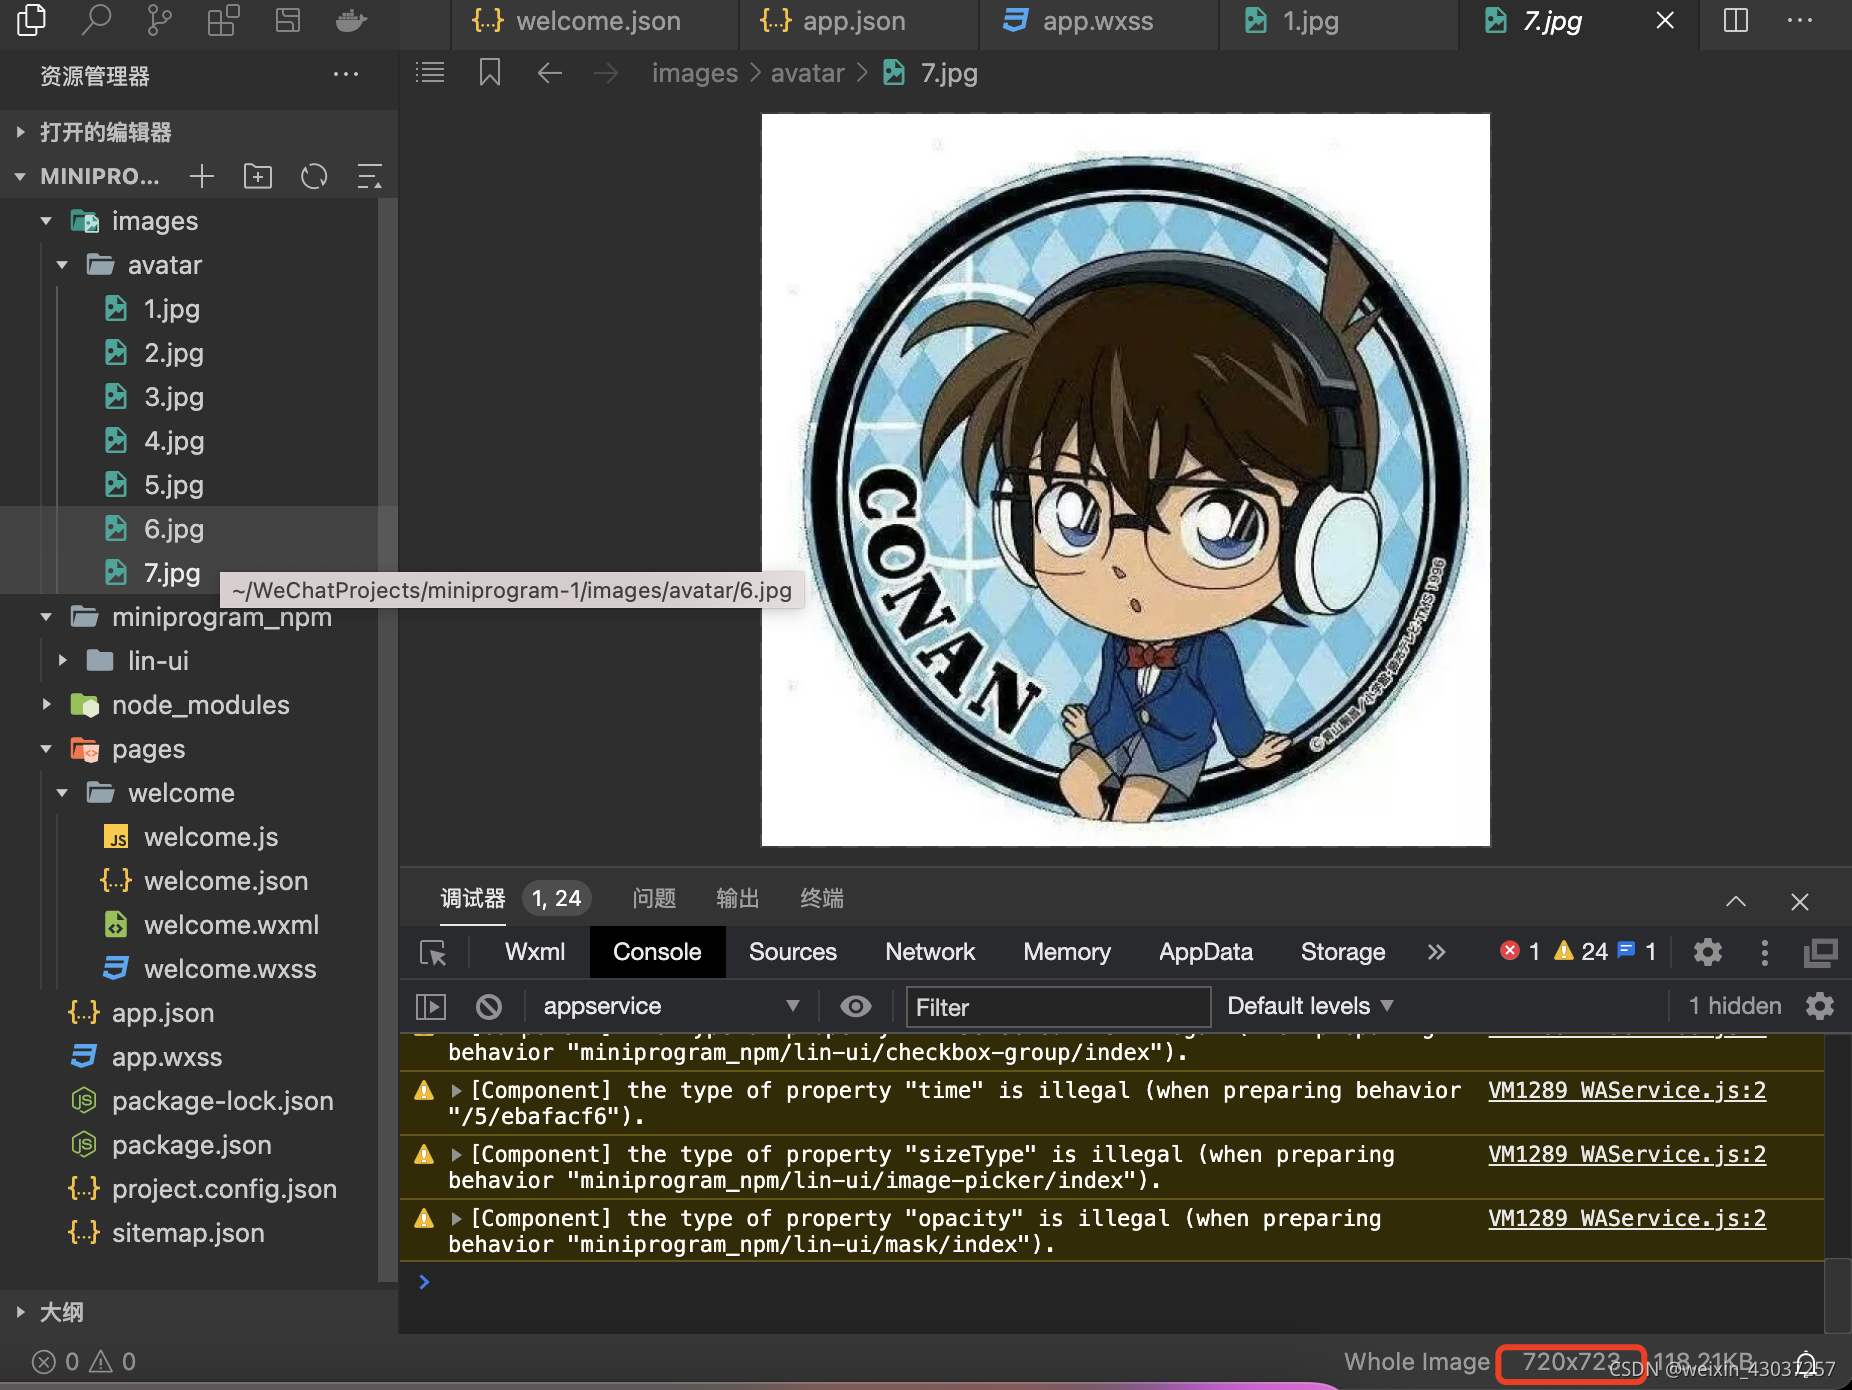1852x1390 pixels.
Task: Open 3.jpg in the file tree
Action: (x=174, y=397)
